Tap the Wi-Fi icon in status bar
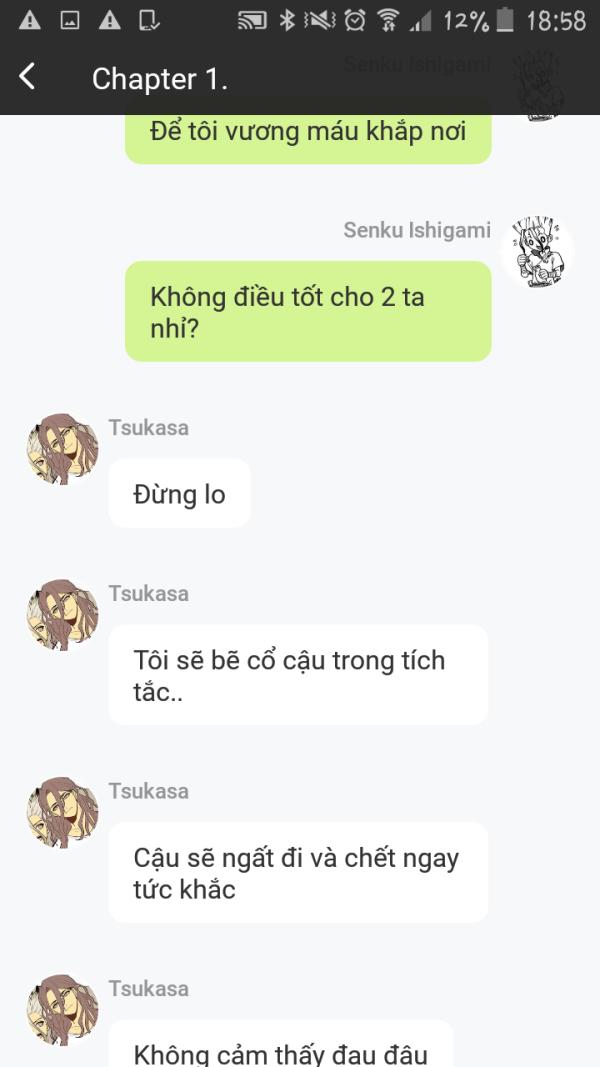Screen dimensions: 600x1067 coord(388,20)
